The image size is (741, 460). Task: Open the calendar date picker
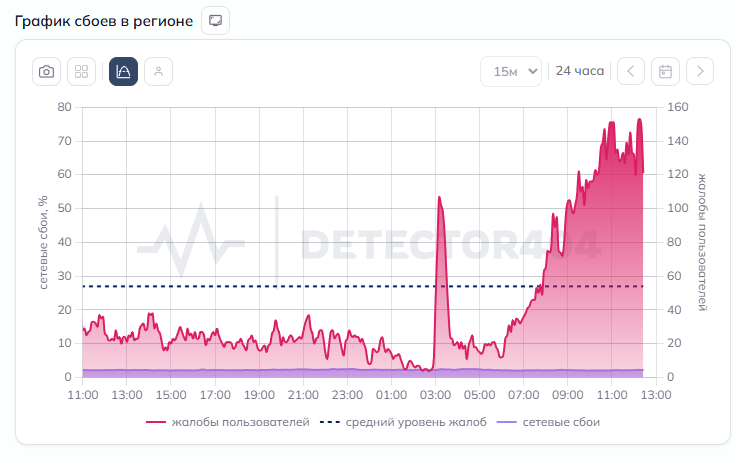click(x=665, y=72)
